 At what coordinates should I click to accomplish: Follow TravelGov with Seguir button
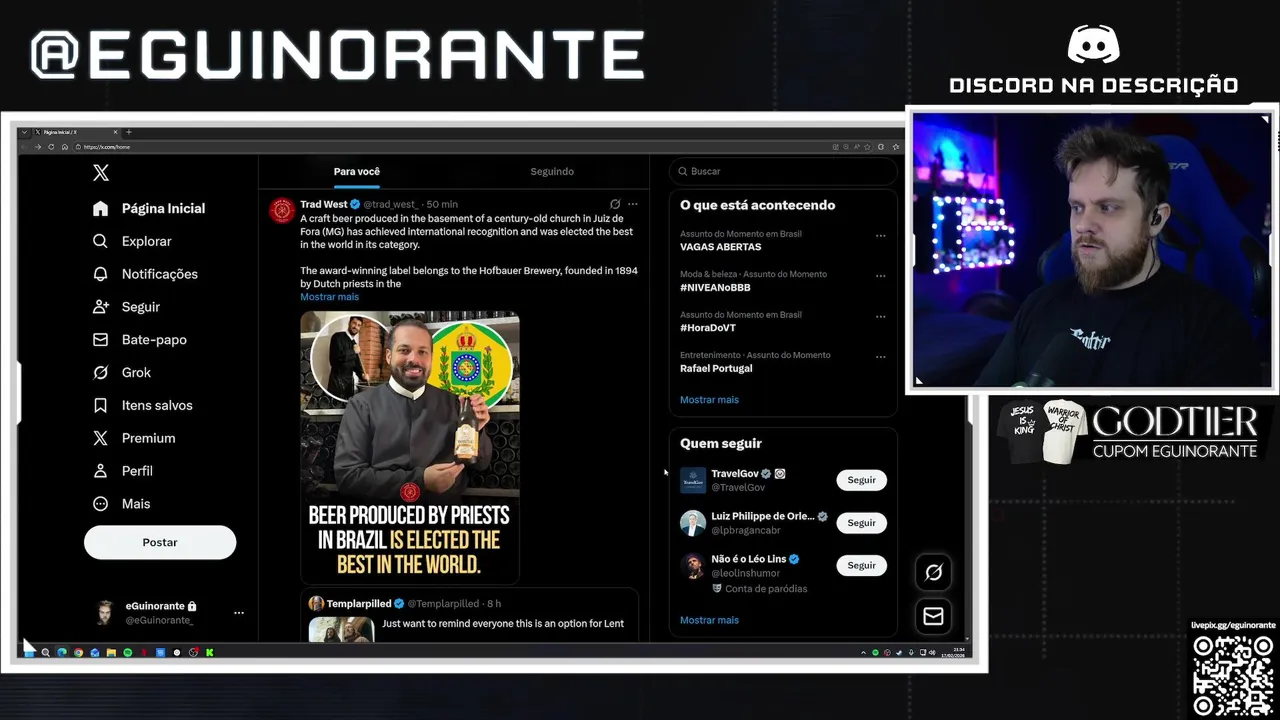coord(861,480)
